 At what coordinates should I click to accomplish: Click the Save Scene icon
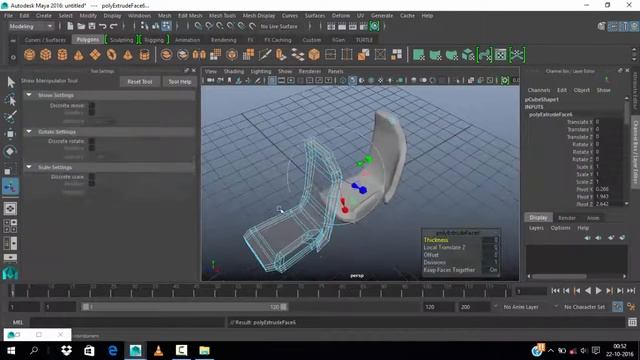pyautogui.click(x=92, y=26)
